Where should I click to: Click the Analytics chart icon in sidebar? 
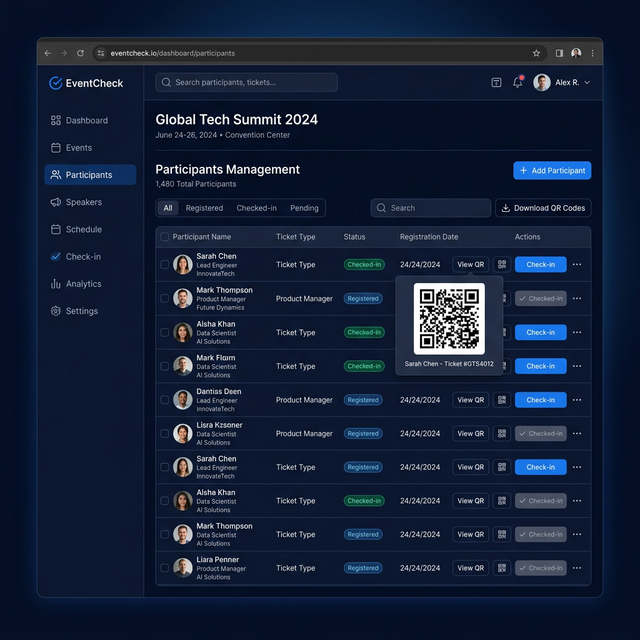pos(56,284)
